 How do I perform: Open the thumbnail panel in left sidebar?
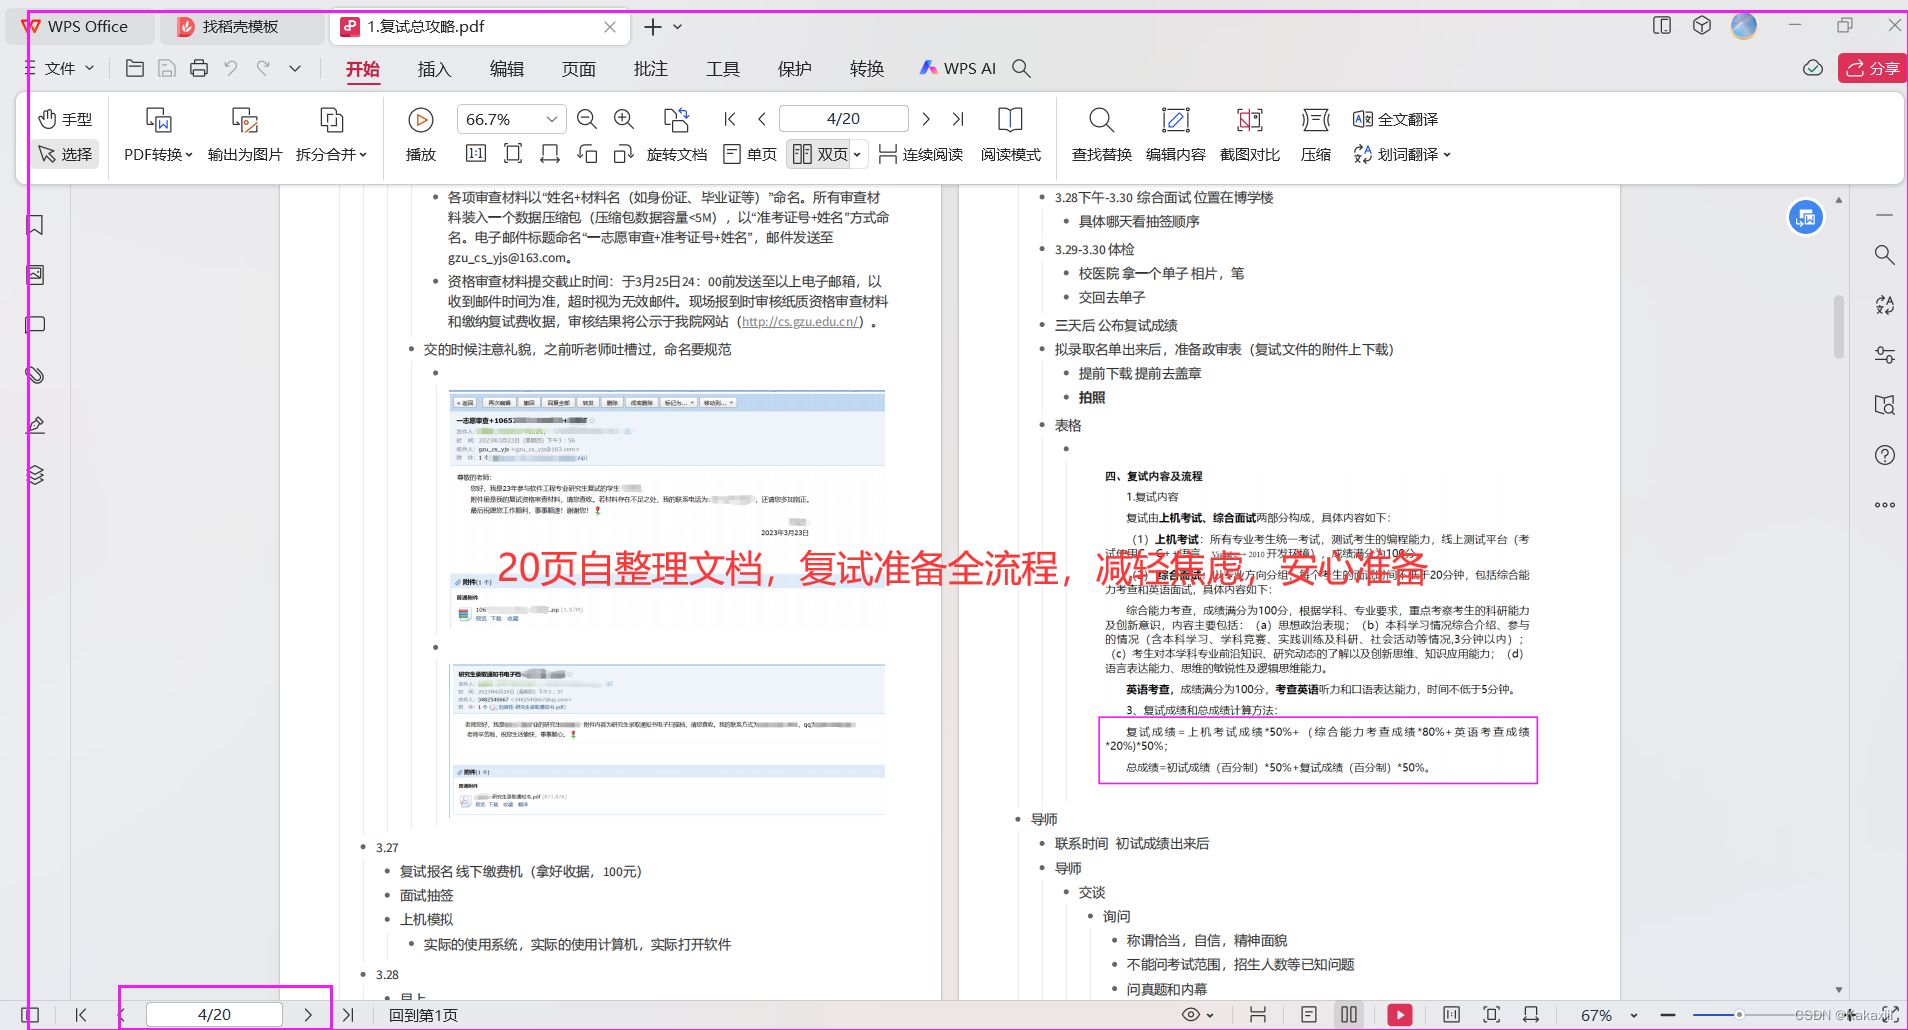click(x=35, y=275)
